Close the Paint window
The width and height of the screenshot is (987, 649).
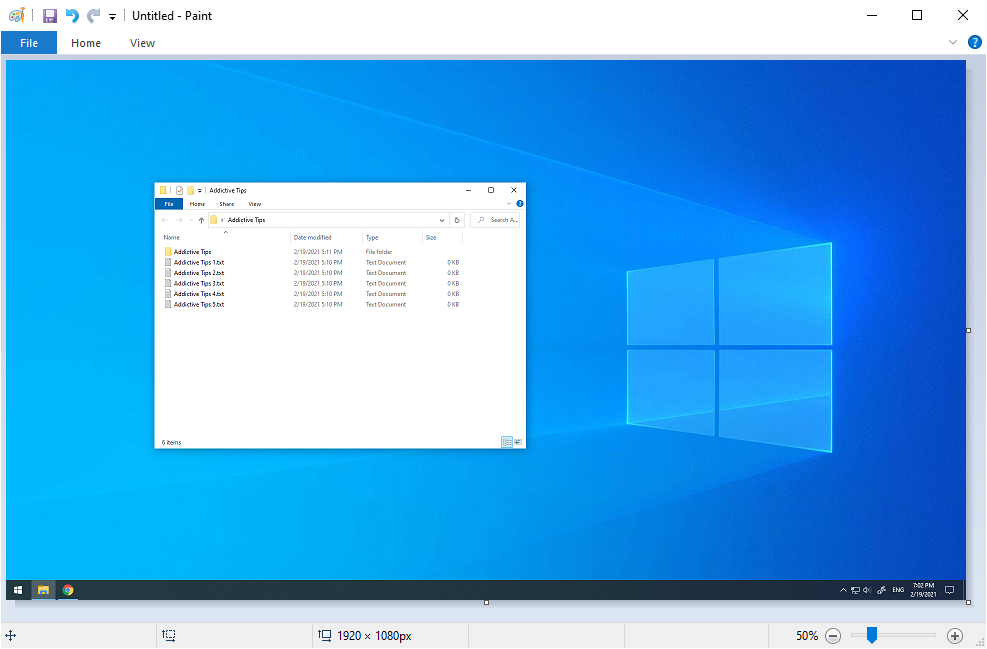click(962, 15)
